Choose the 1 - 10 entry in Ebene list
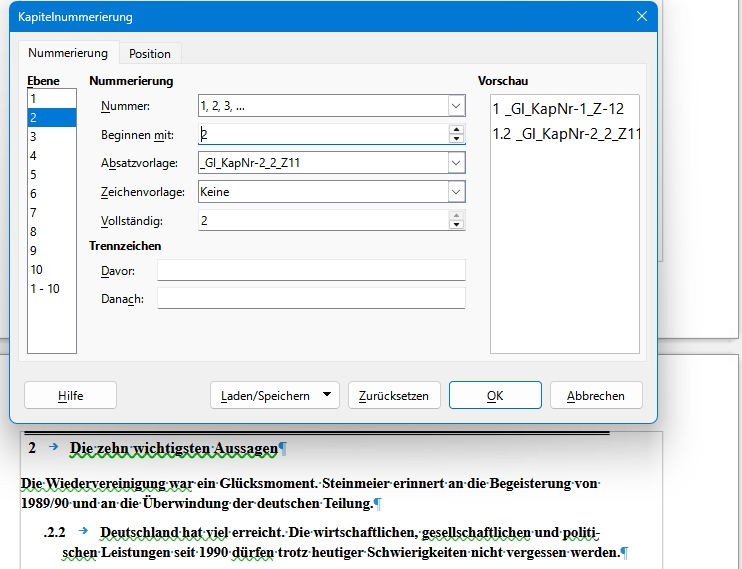This screenshot has width=742, height=569. (x=52, y=289)
